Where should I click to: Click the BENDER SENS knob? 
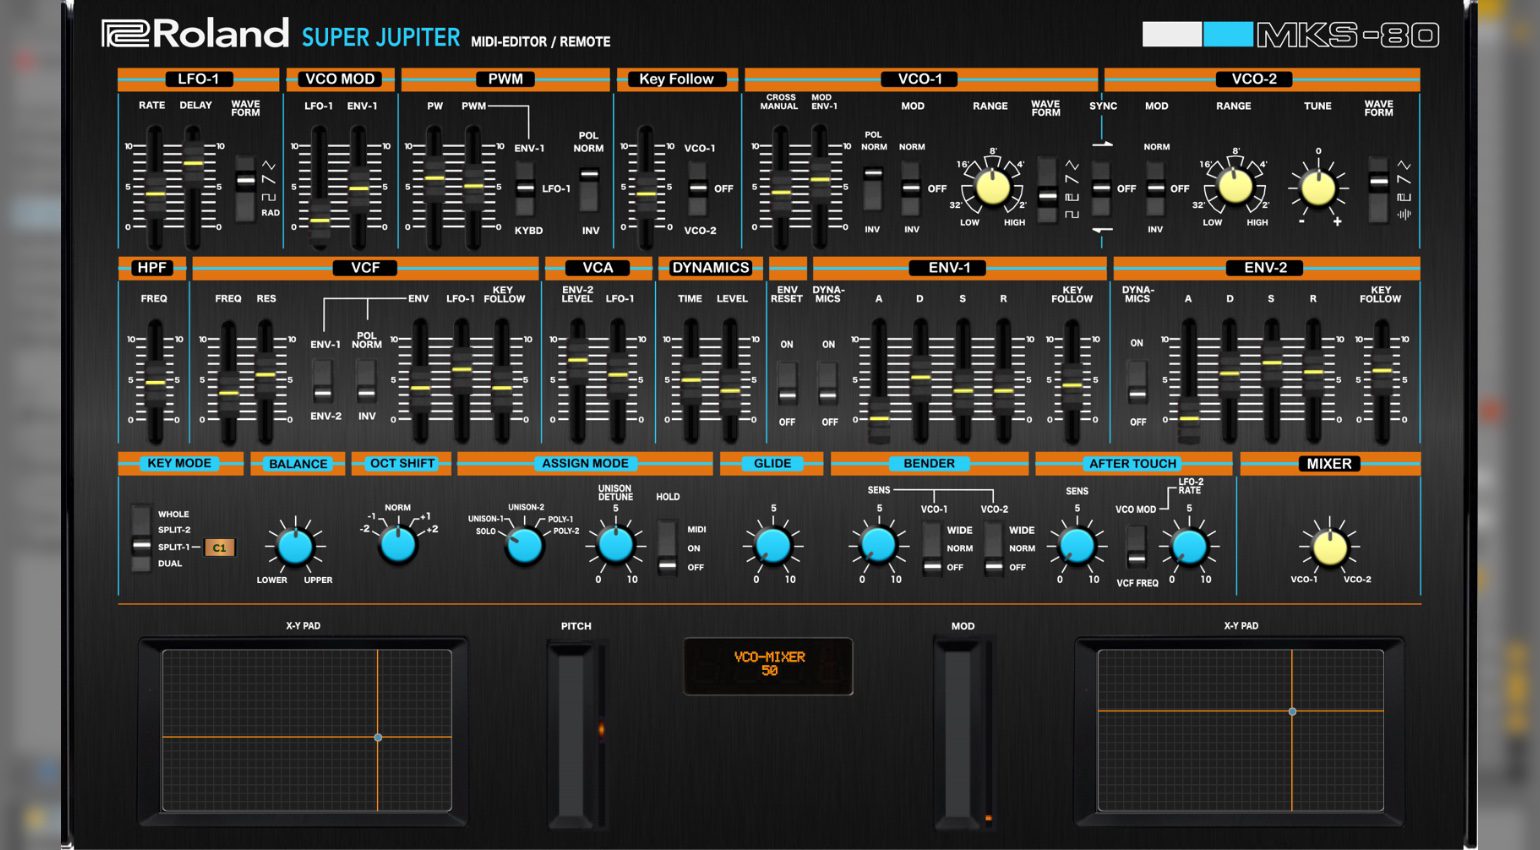[x=878, y=545]
